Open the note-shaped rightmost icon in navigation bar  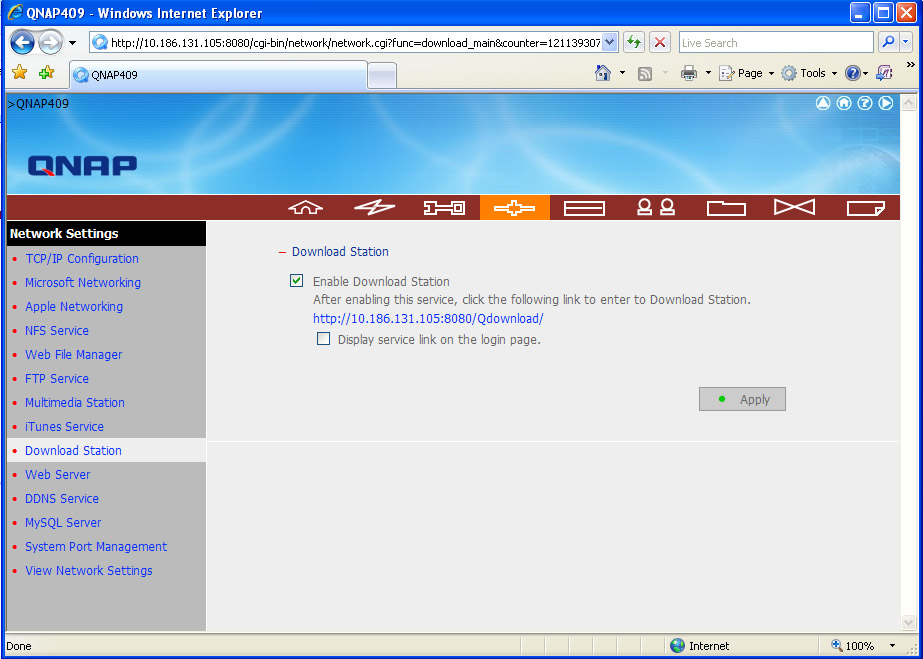tap(866, 208)
